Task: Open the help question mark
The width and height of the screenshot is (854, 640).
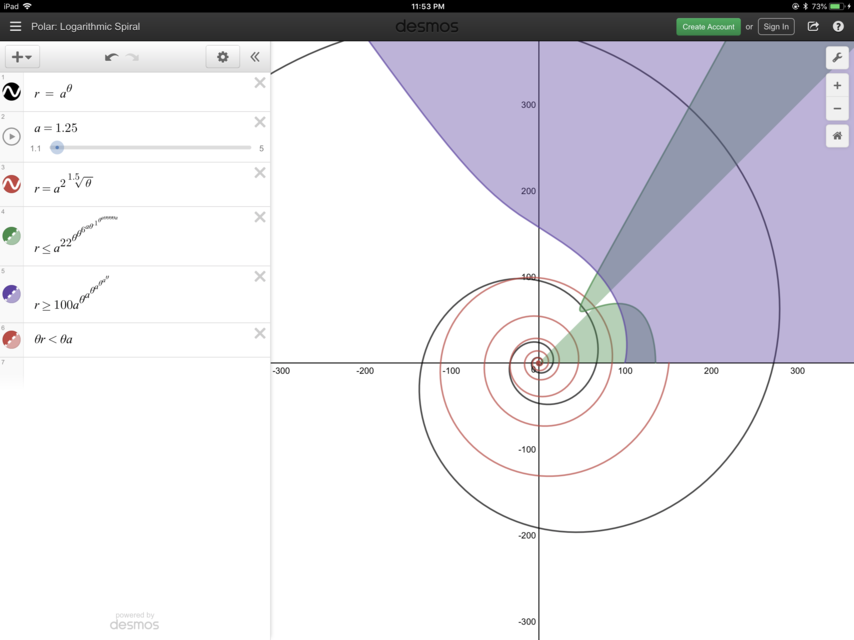Action: [x=838, y=27]
